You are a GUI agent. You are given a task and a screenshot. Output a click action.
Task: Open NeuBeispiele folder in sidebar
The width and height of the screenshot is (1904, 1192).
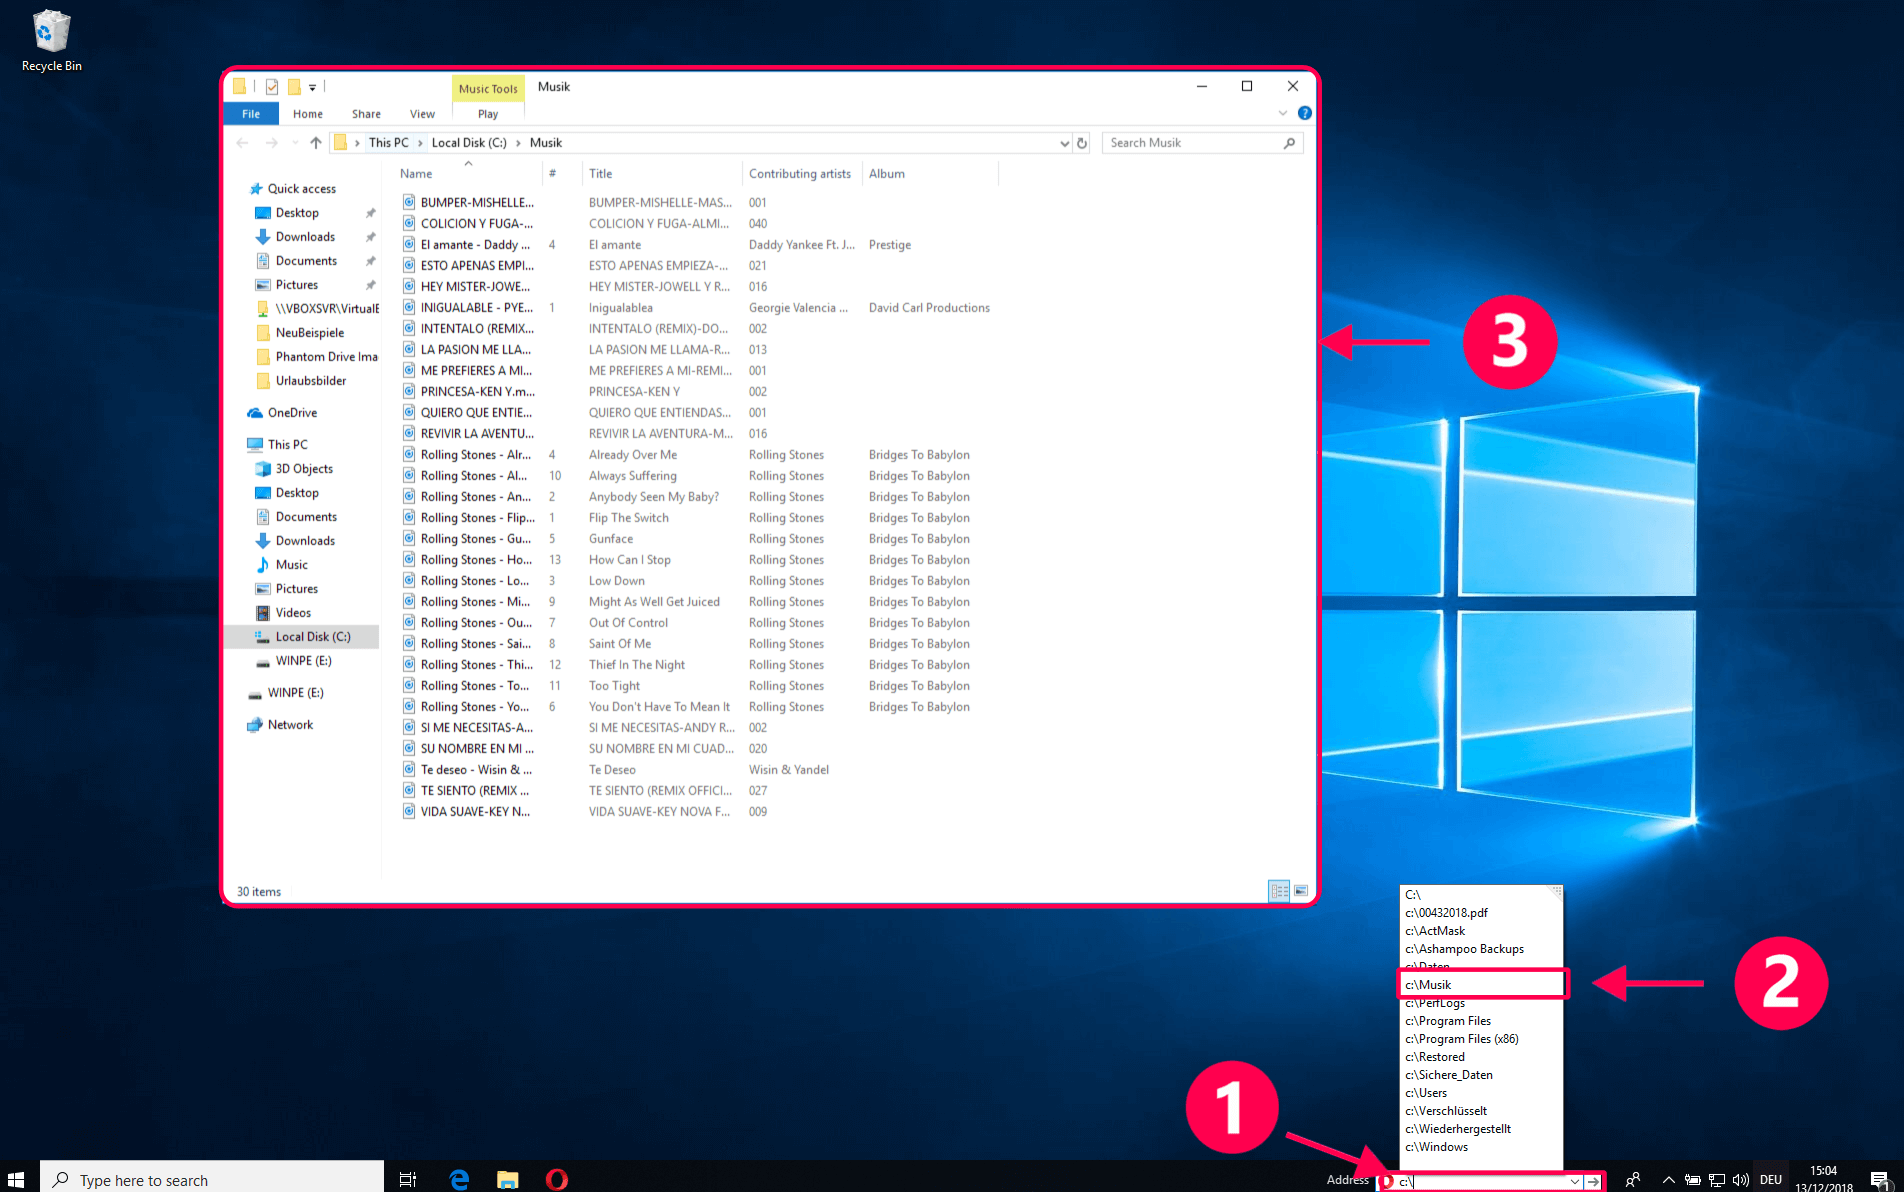(309, 333)
